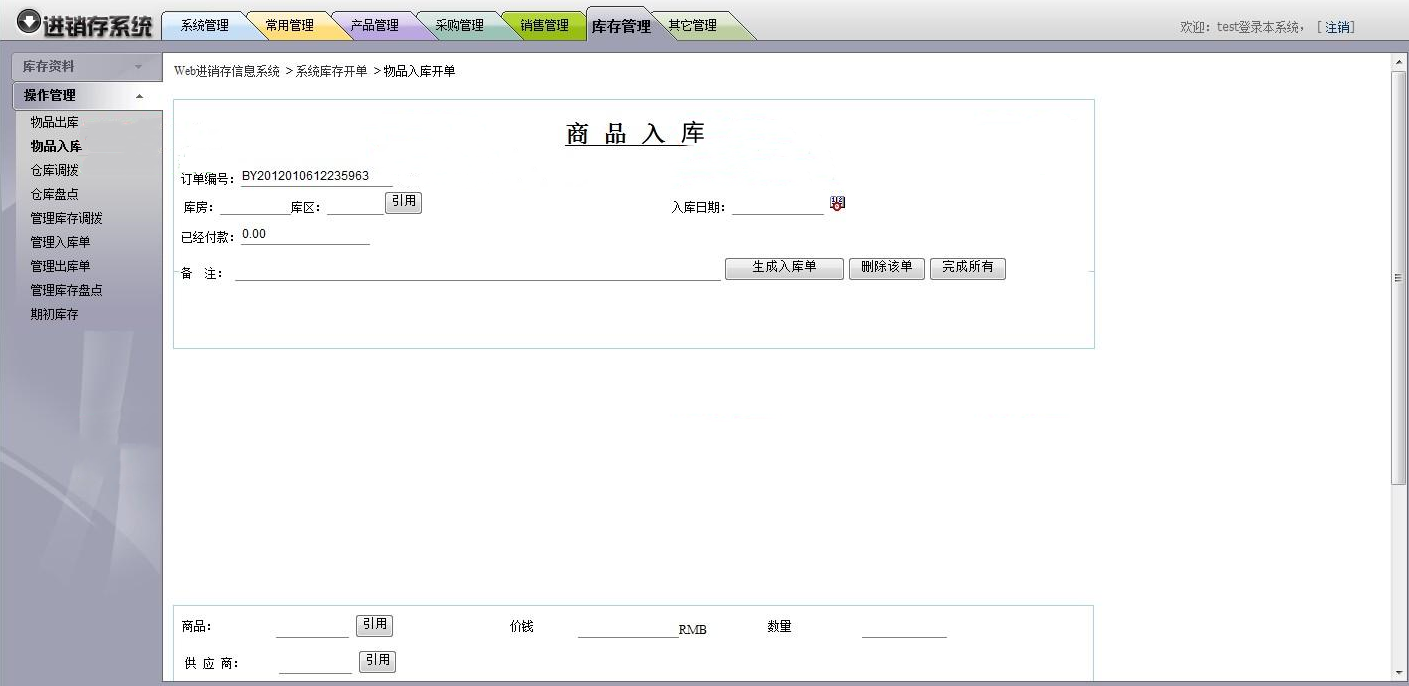Click 引用 button beside 供应商 field

(377, 661)
